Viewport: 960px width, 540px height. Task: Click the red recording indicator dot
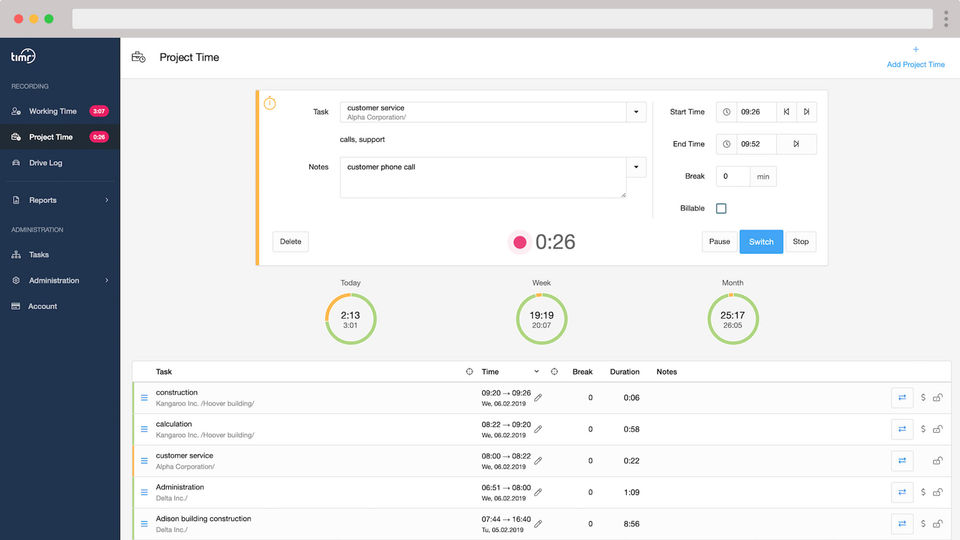coord(520,242)
